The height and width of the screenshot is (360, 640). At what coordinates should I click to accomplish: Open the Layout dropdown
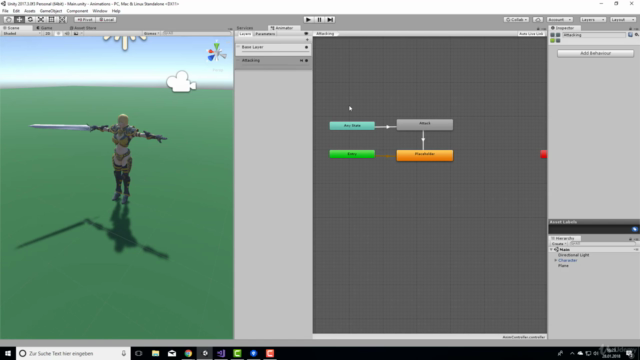point(623,20)
